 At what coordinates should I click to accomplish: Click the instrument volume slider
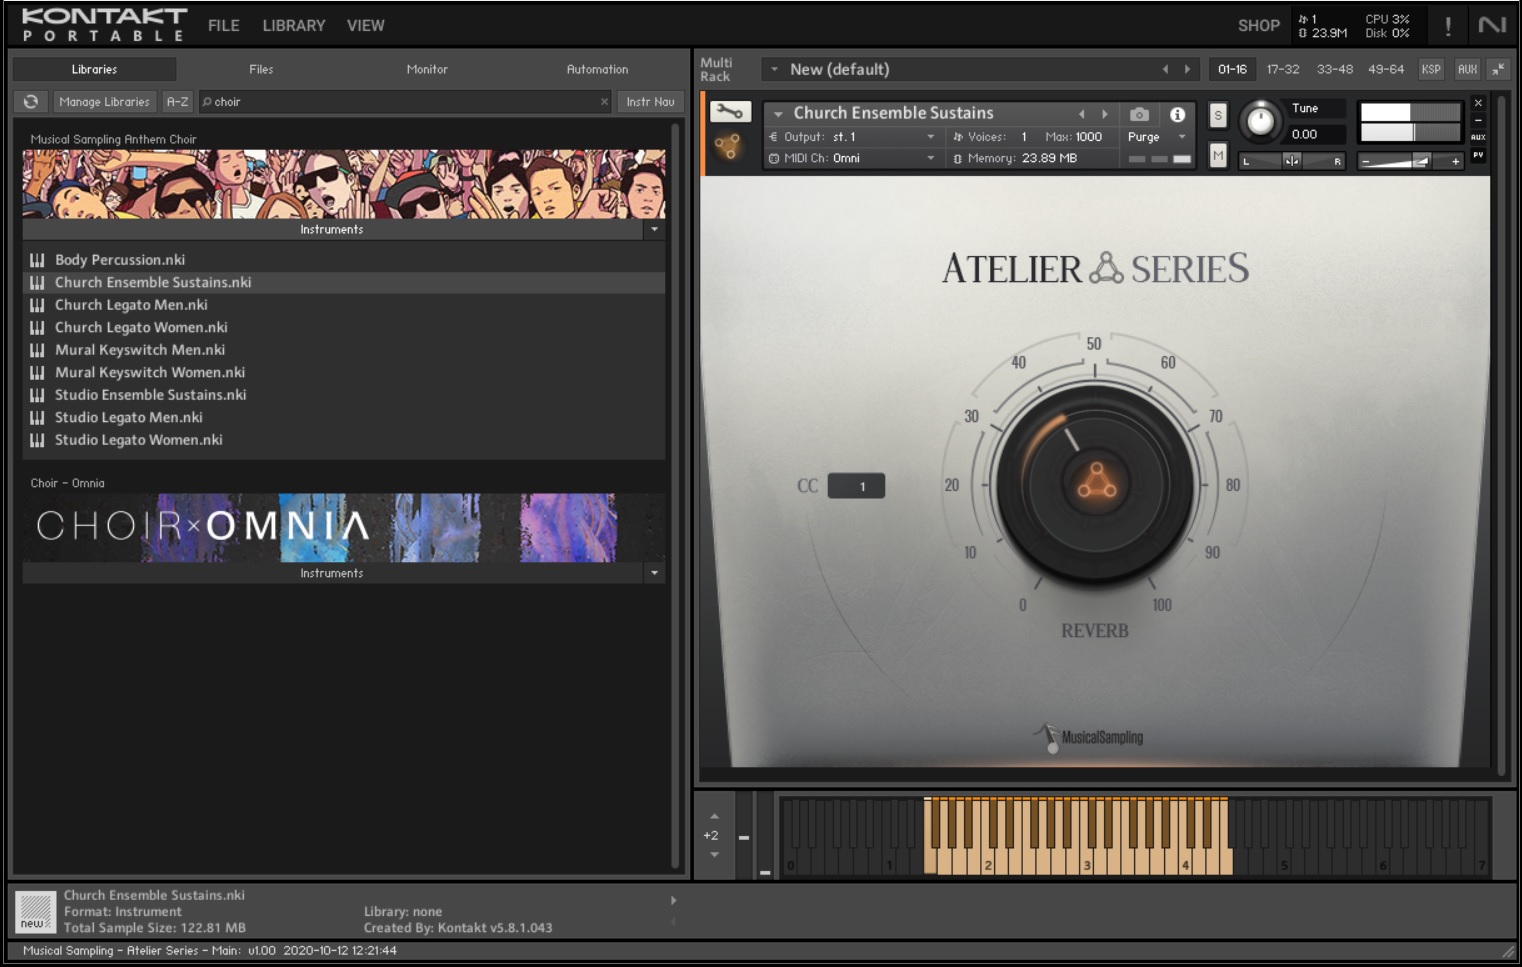coord(1410,161)
